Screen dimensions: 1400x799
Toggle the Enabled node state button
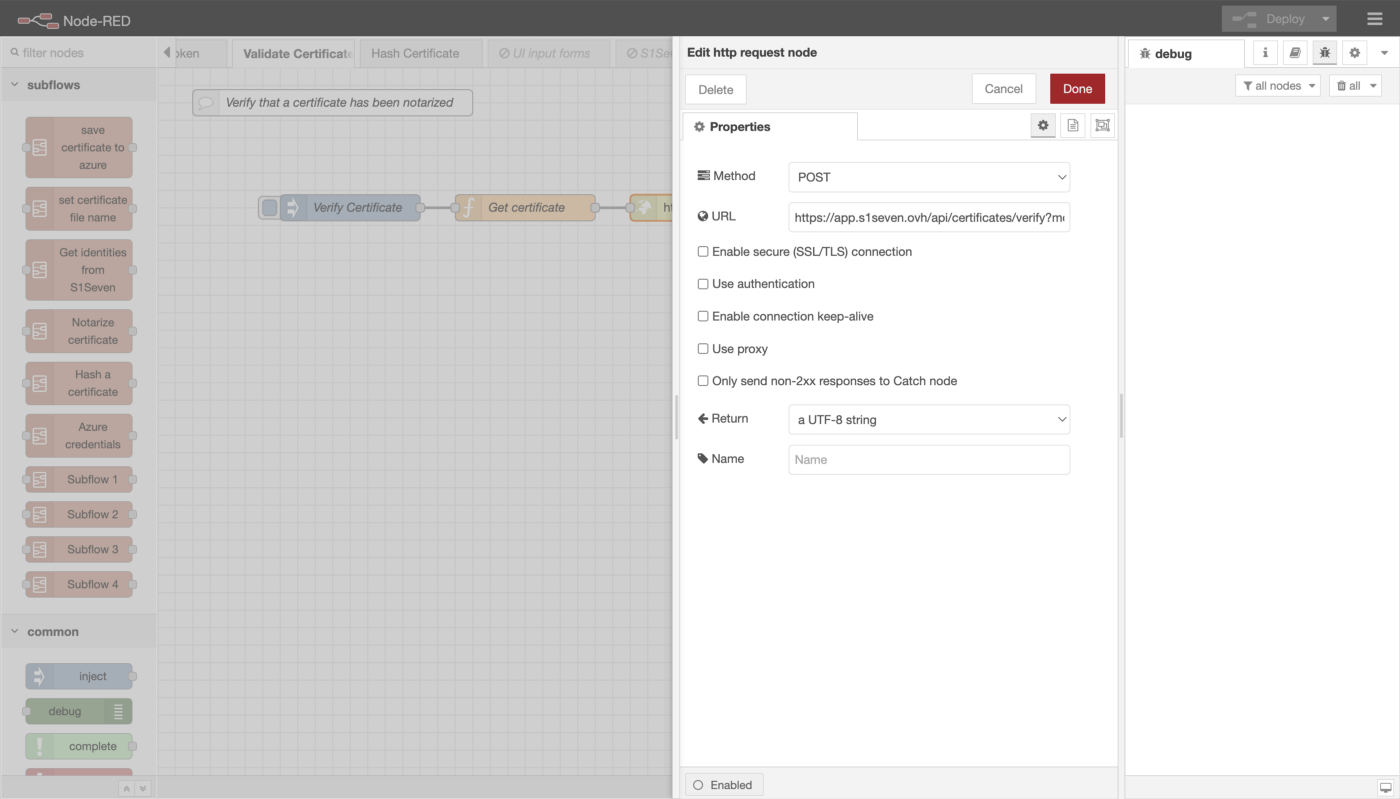pos(723,785)
